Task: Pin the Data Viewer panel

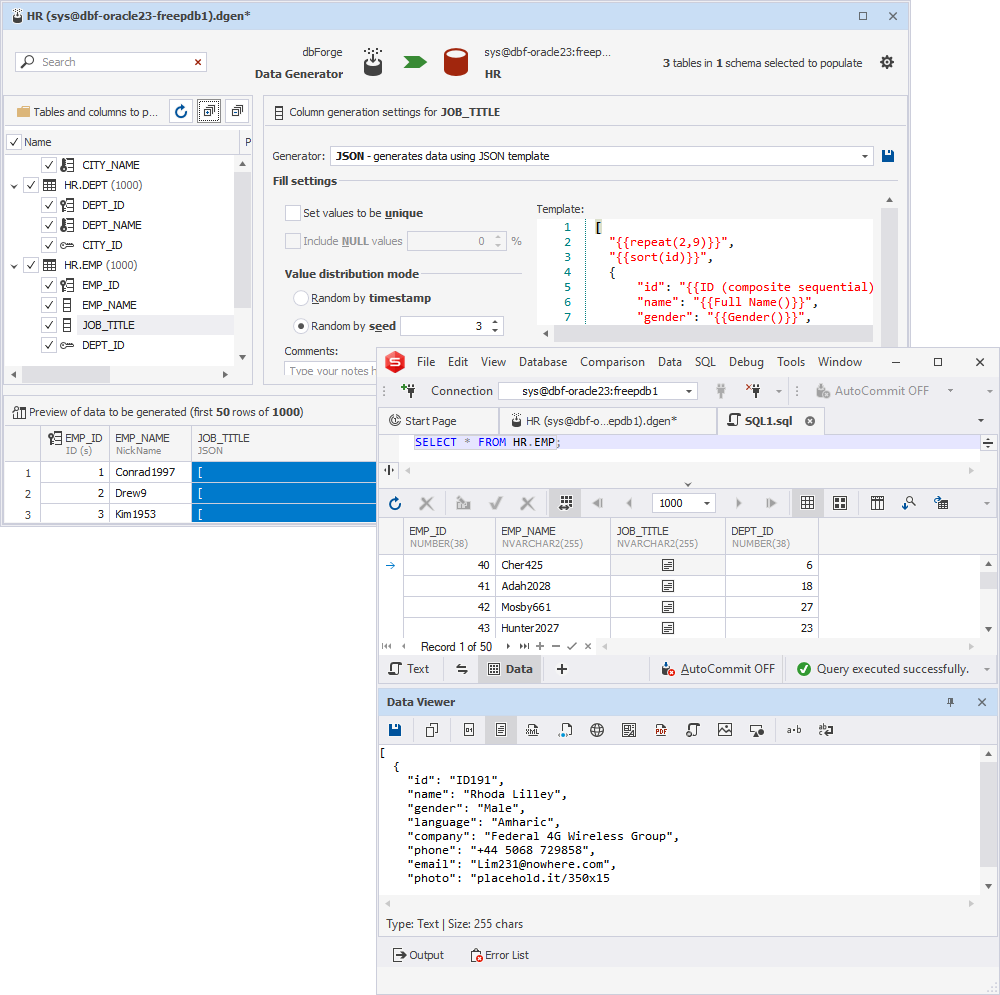Action: coord(950,702)
